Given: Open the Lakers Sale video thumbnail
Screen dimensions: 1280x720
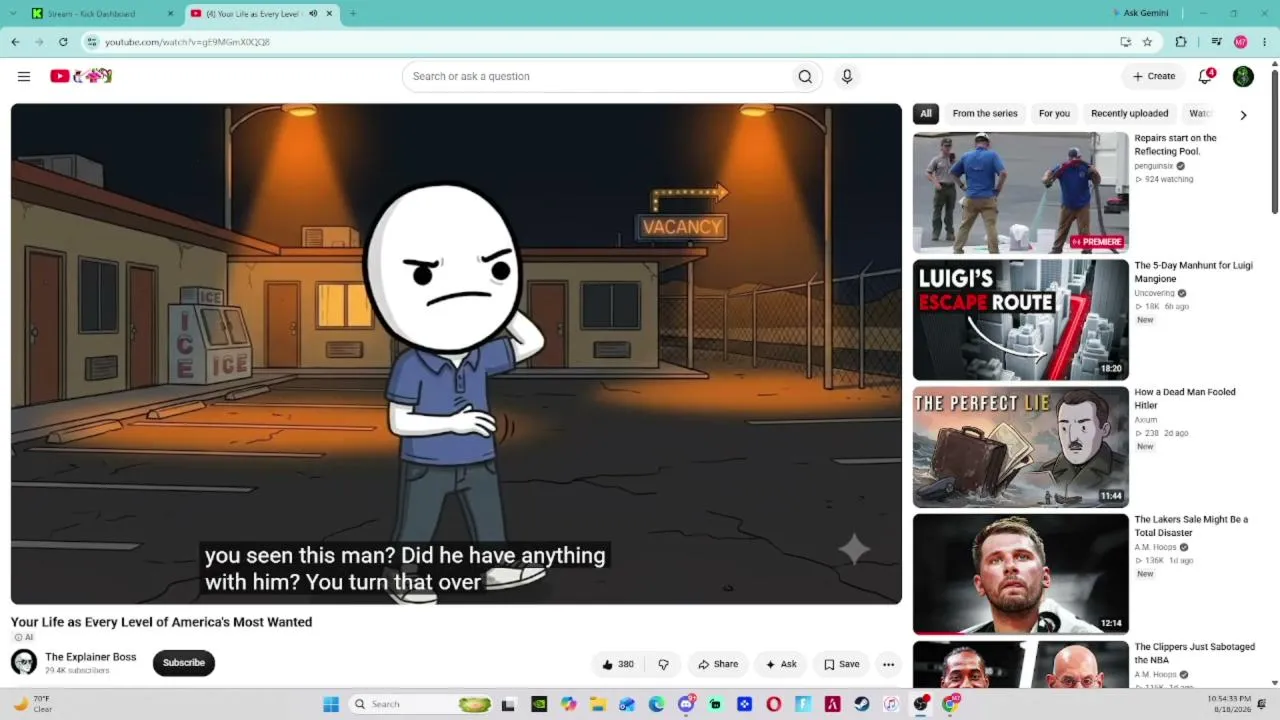Looking at the screenshot, I should click(1020, 574).
